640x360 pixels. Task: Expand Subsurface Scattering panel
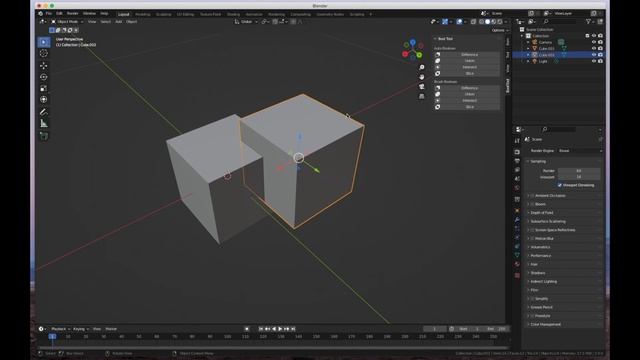[x=548, y=221]
